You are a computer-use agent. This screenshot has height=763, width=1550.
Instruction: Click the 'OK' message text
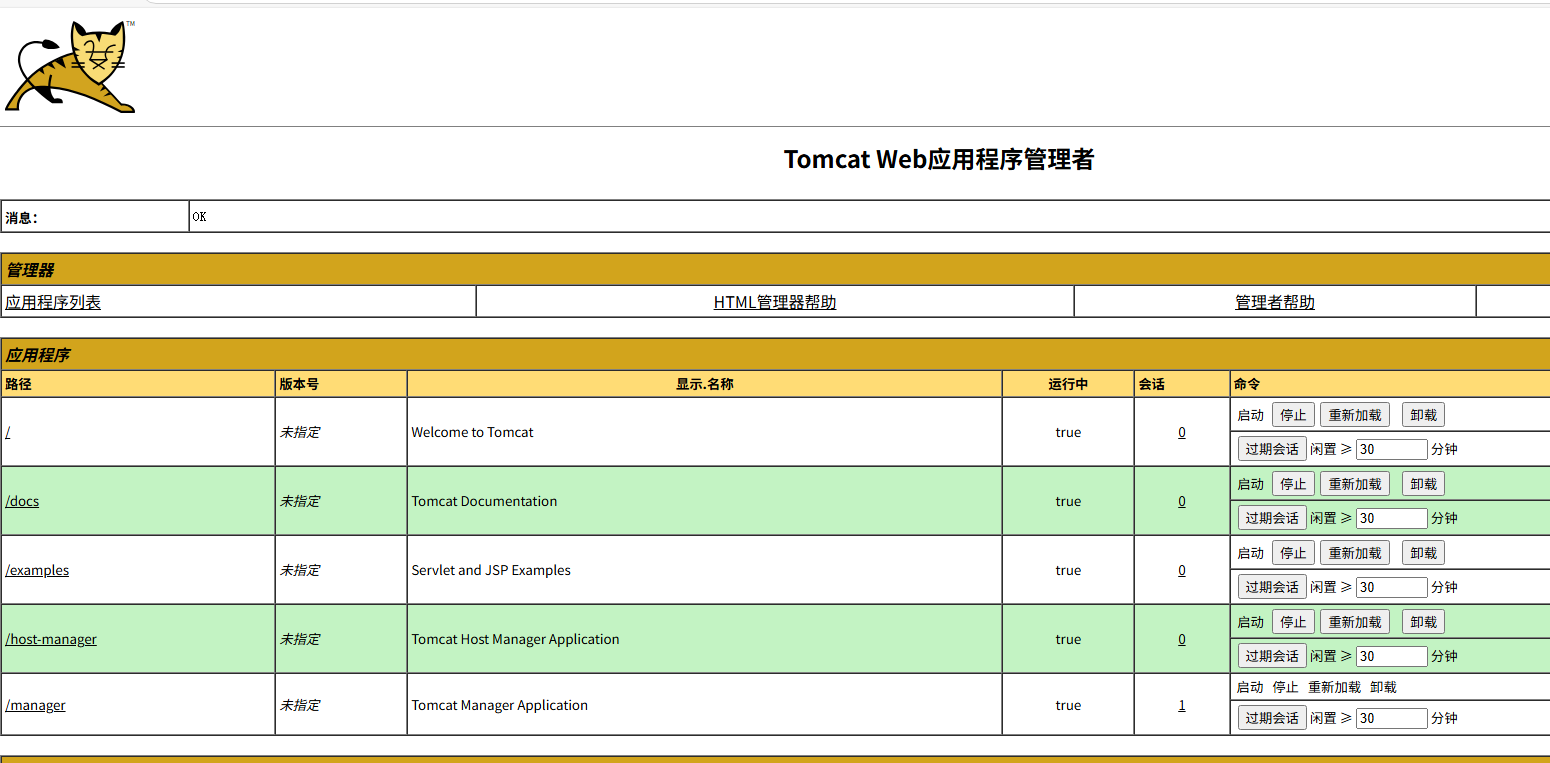pos(200,216)
